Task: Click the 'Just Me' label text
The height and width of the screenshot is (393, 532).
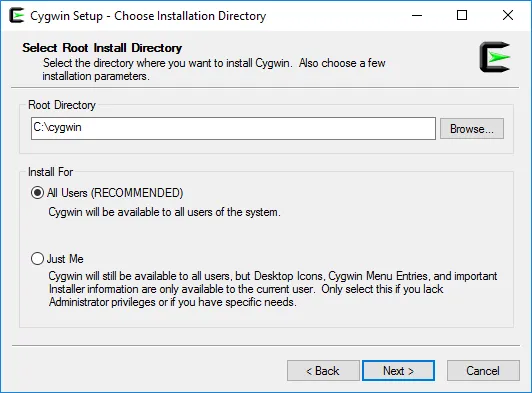Action: [65, 259]
